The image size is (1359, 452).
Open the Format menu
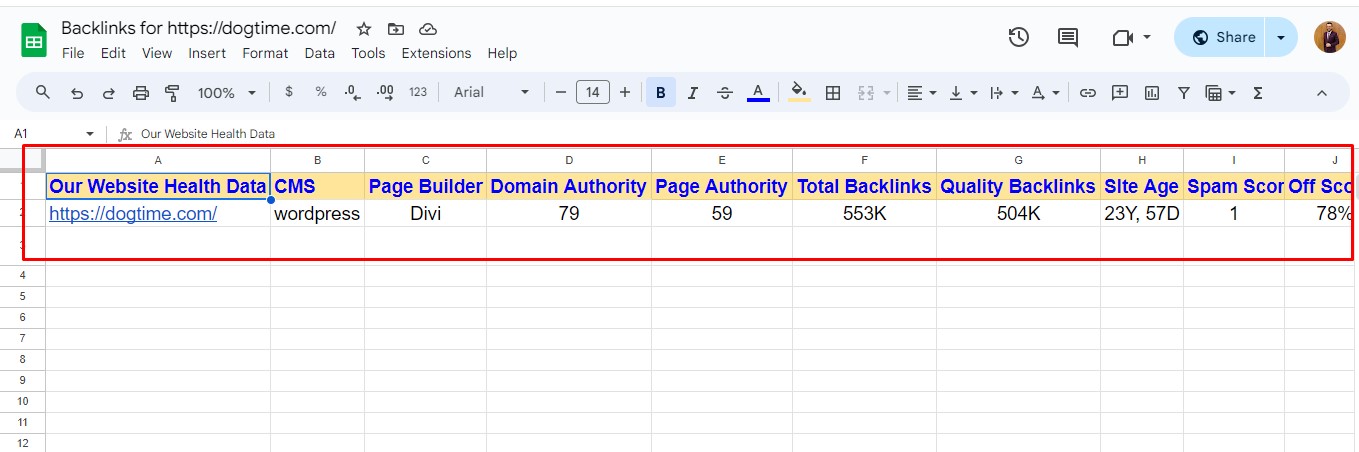click(x=265, y=53)
